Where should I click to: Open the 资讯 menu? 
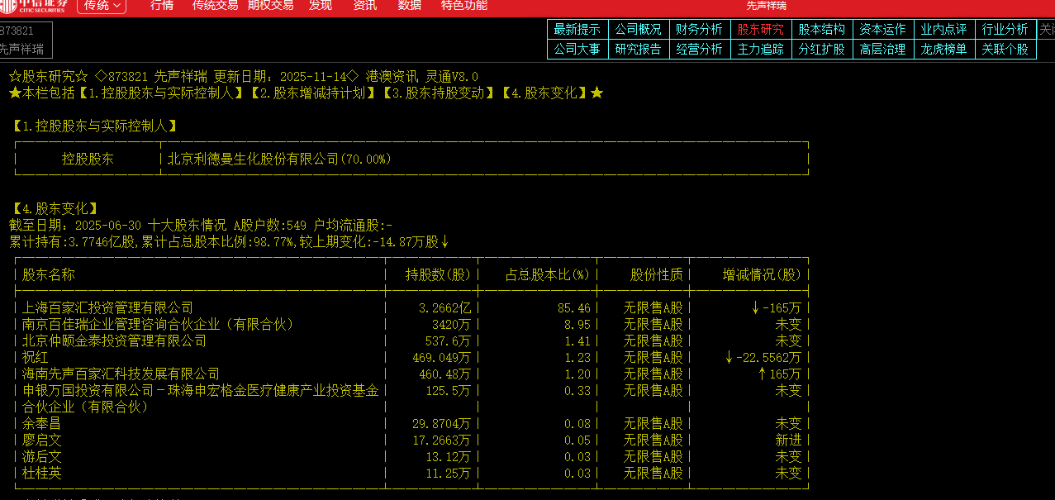365,5
